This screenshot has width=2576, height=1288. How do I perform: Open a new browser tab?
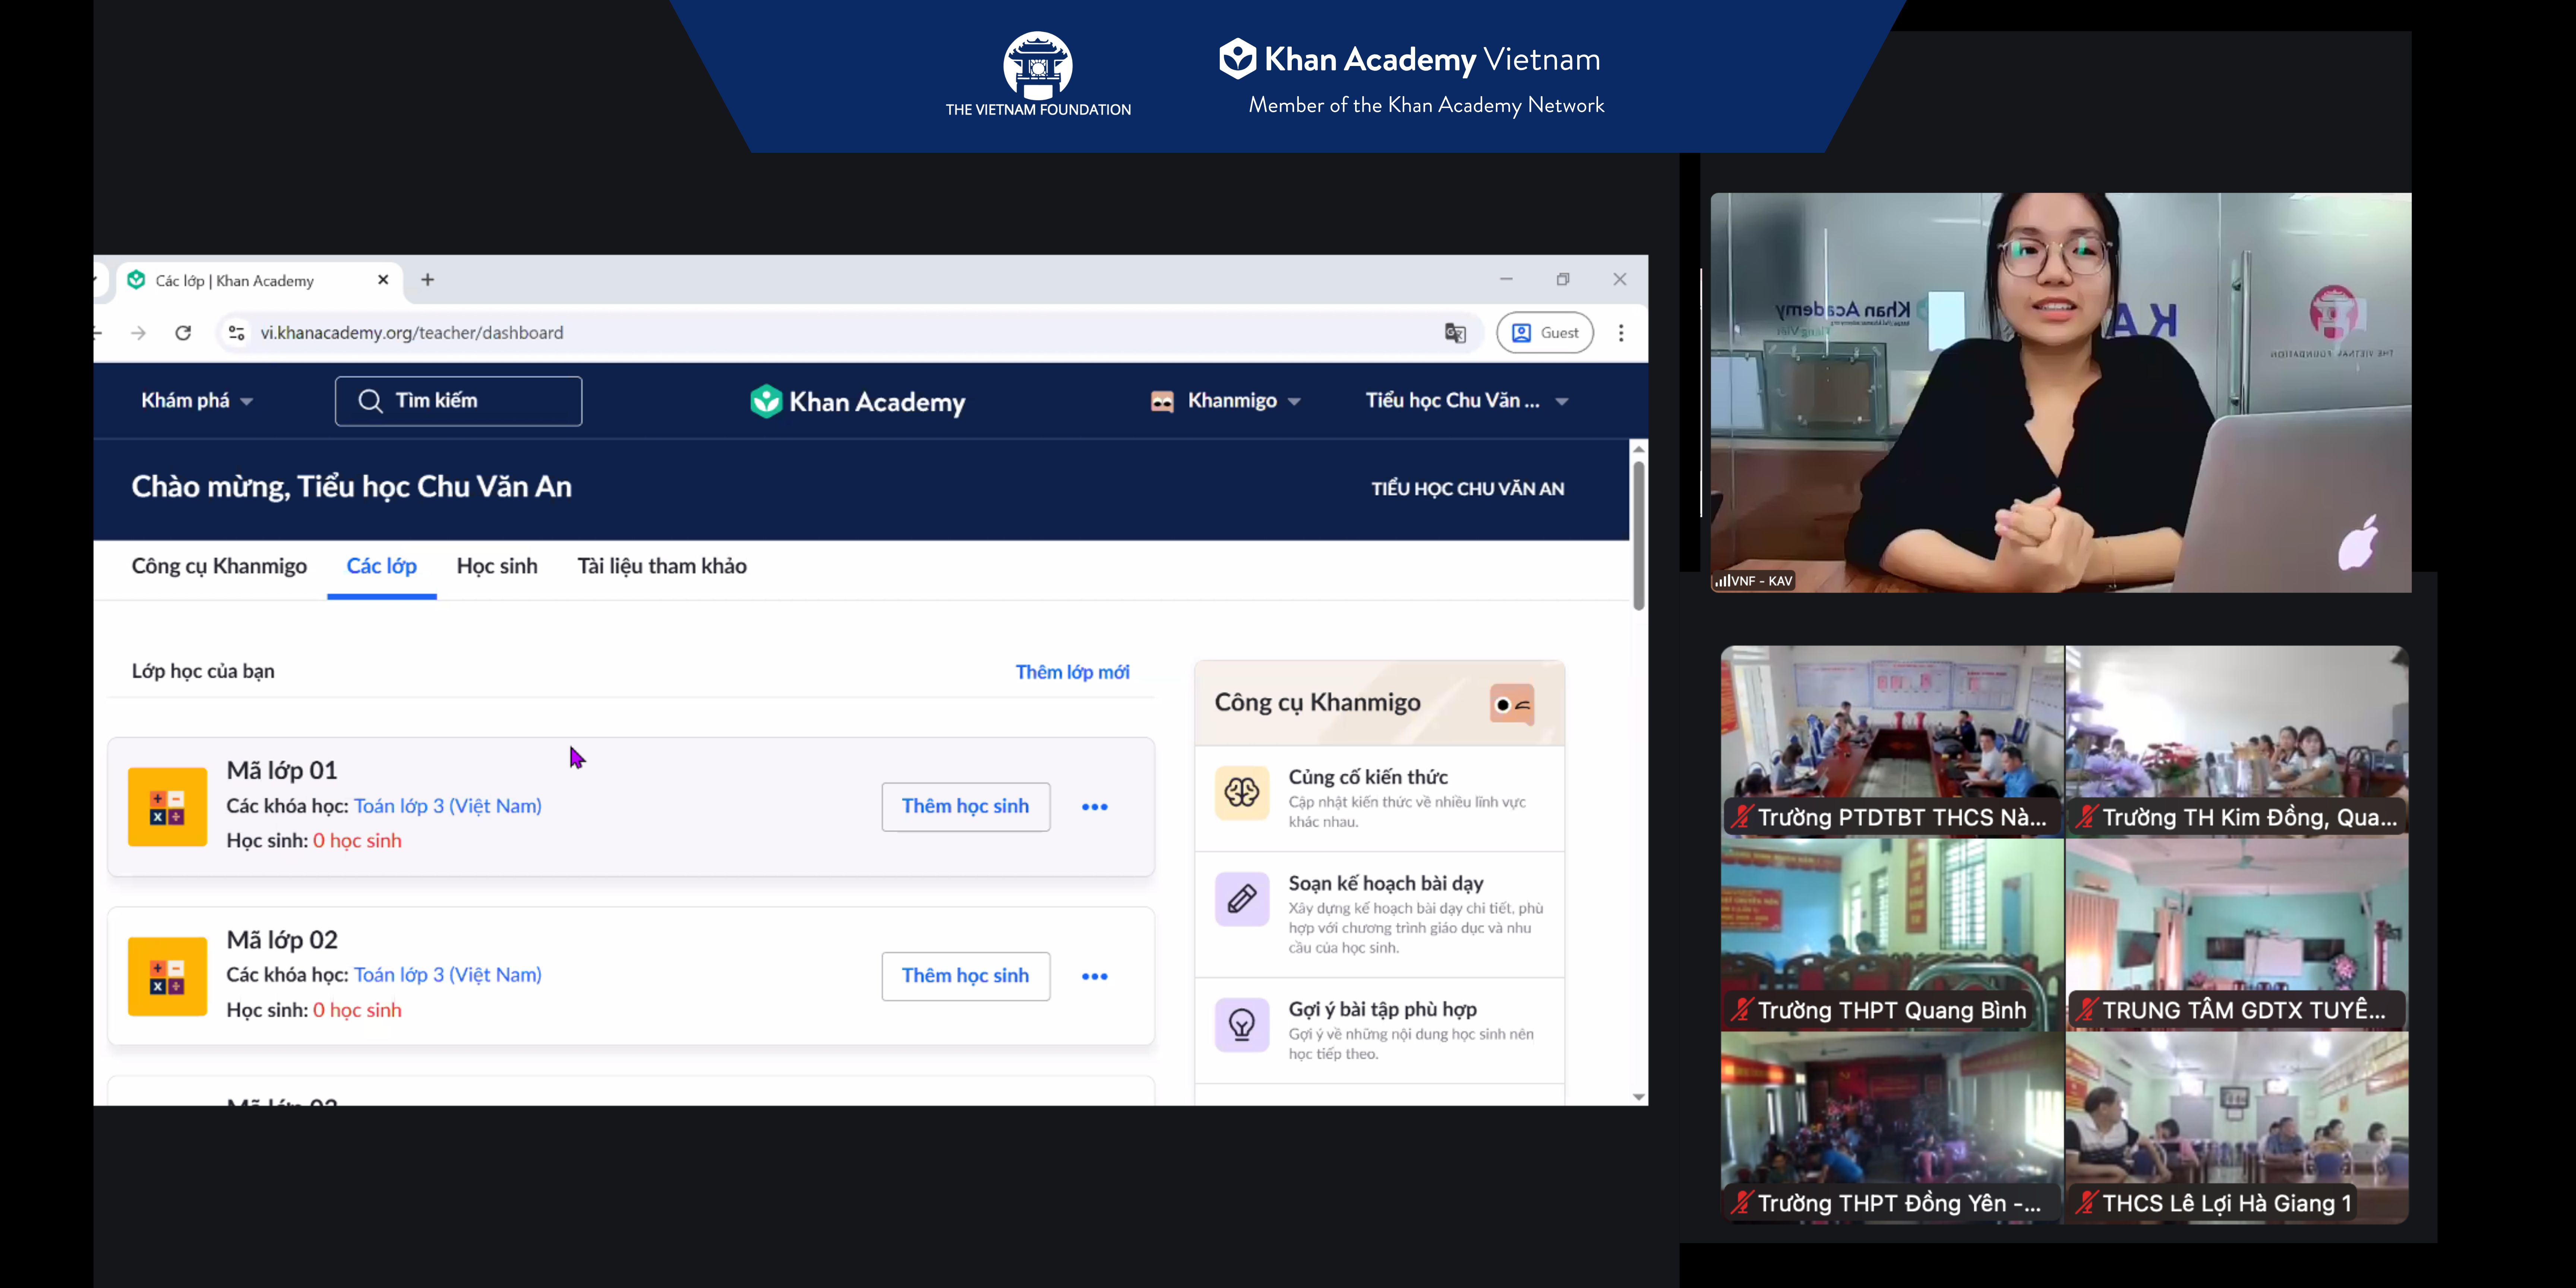pos(428,280)
